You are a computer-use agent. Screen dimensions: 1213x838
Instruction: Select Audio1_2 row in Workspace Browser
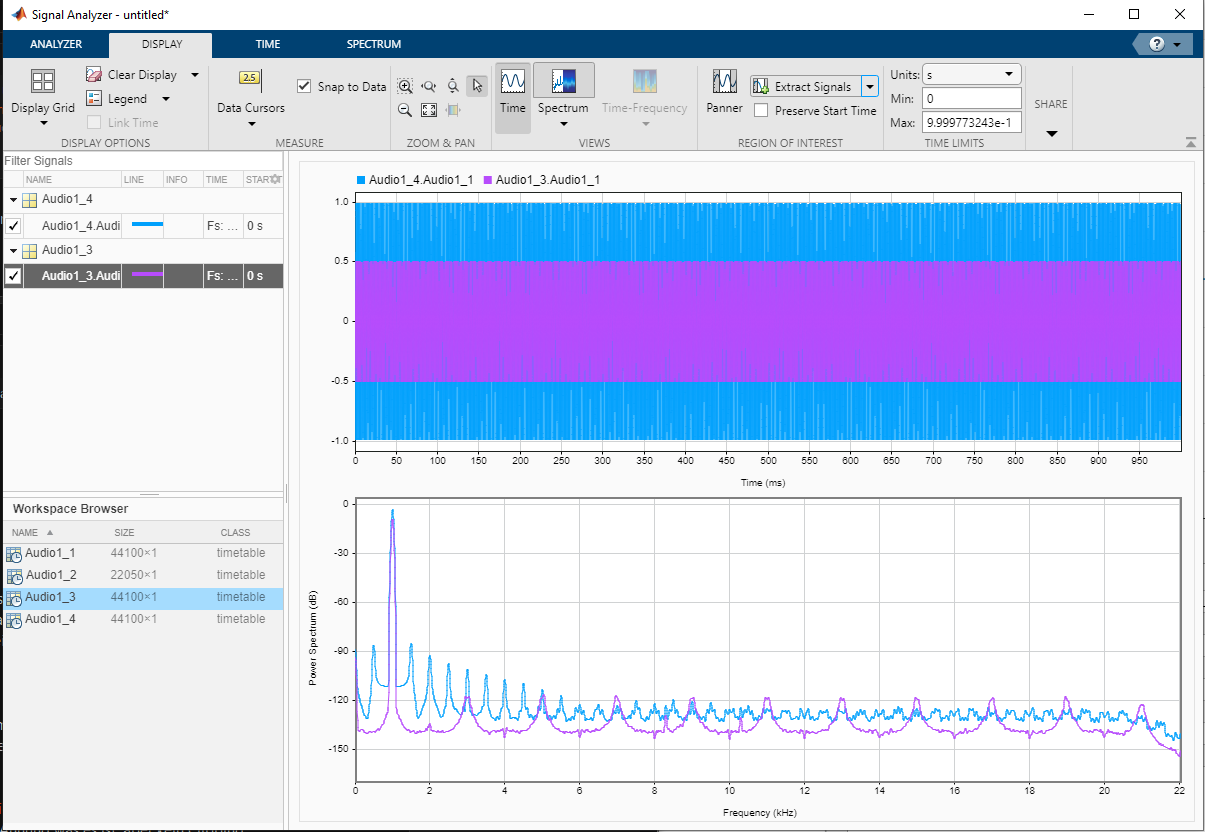pyautogui.click(x=142, y=575)
